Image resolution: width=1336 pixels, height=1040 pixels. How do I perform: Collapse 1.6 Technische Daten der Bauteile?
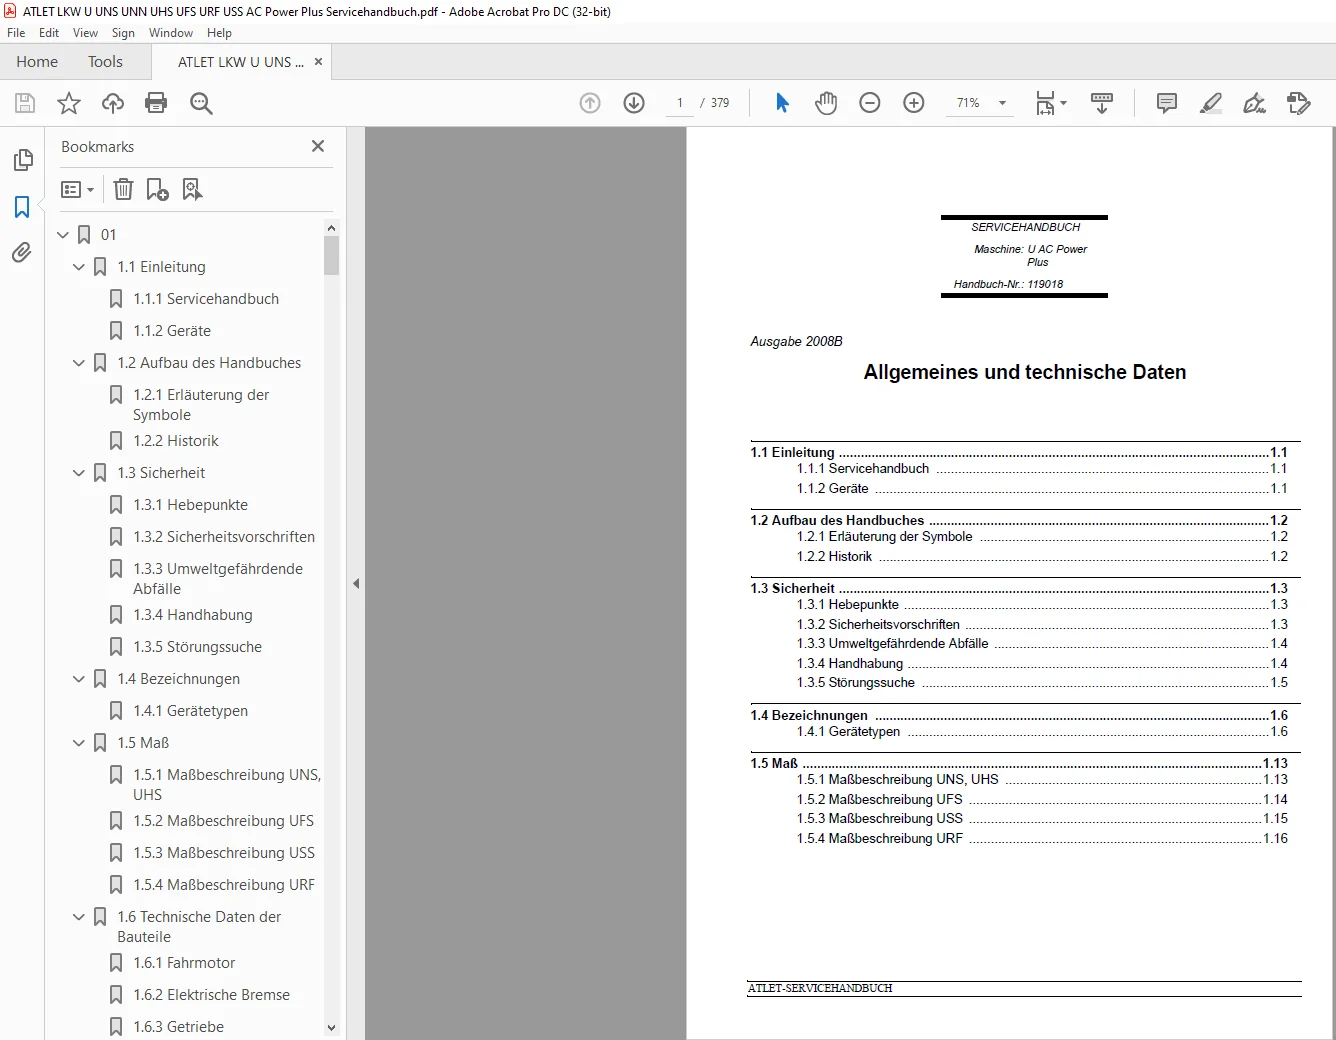coord(79,917)
